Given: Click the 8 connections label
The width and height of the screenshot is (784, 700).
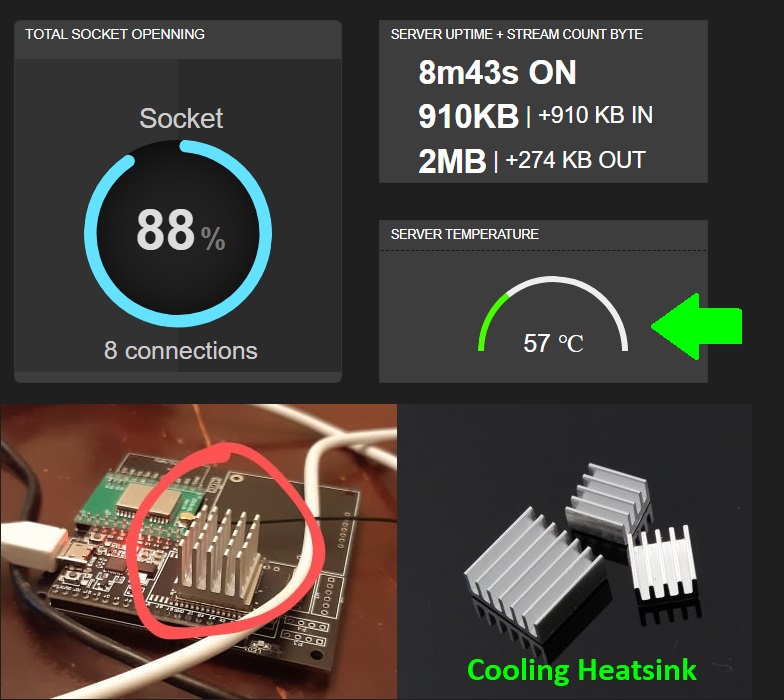Looking at the screenshot, I should [x=180, y=350].
